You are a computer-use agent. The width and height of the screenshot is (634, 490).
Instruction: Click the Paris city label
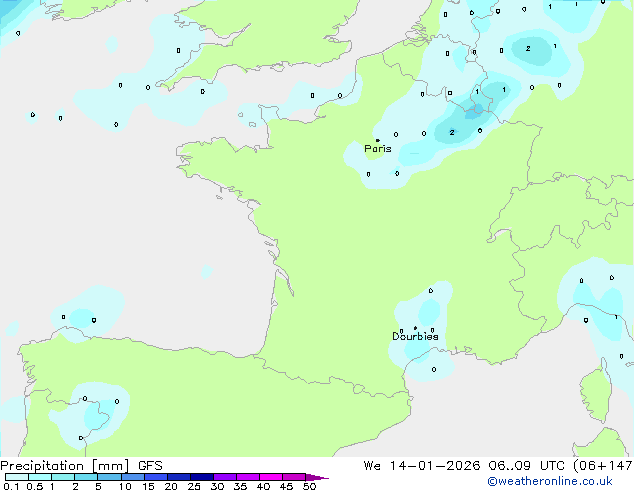(x=378, y=149)
